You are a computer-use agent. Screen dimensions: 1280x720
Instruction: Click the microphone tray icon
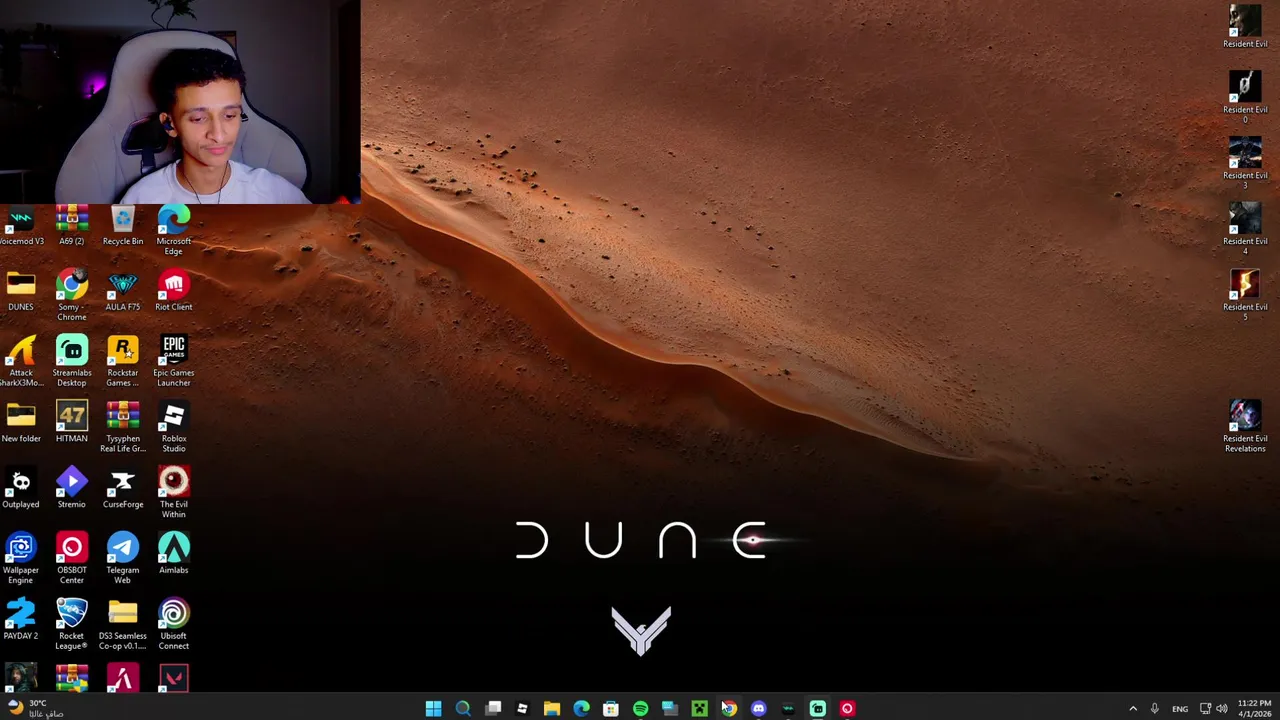(1154, 709)
